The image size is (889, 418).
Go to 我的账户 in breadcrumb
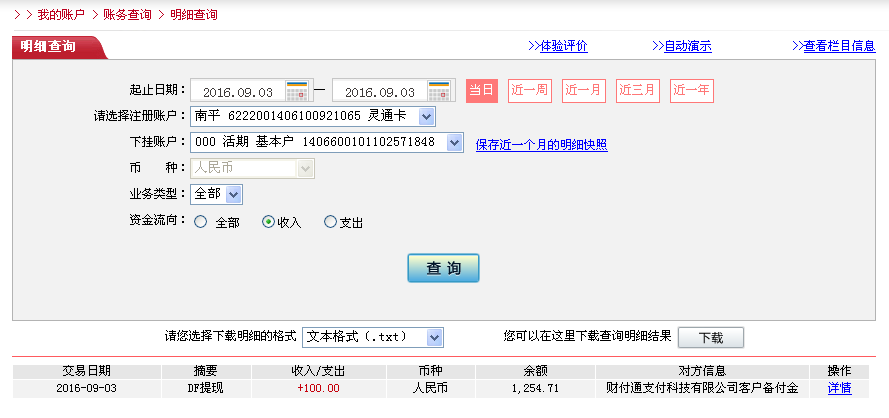point(61,15)
